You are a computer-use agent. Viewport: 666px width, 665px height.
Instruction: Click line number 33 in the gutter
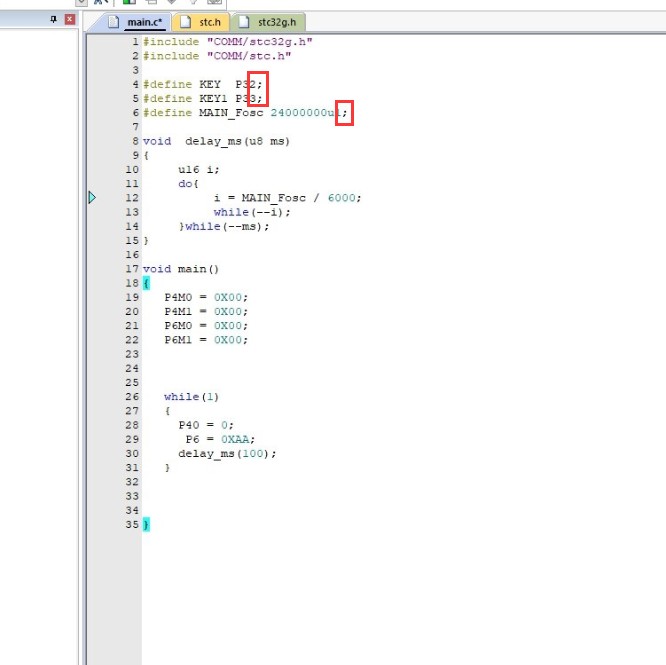click(x=132, y=496)
